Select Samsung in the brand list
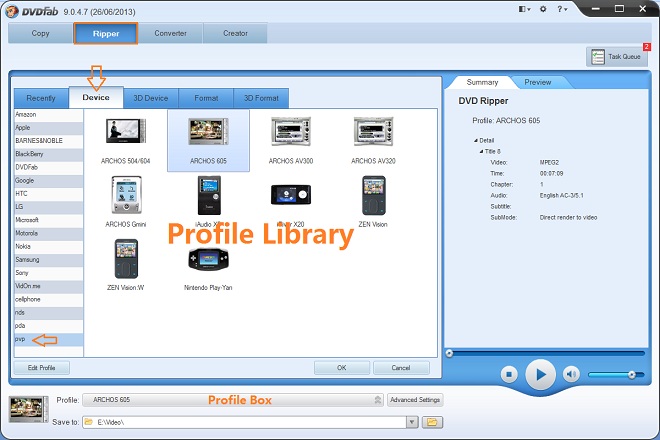 tap(48, 259)
